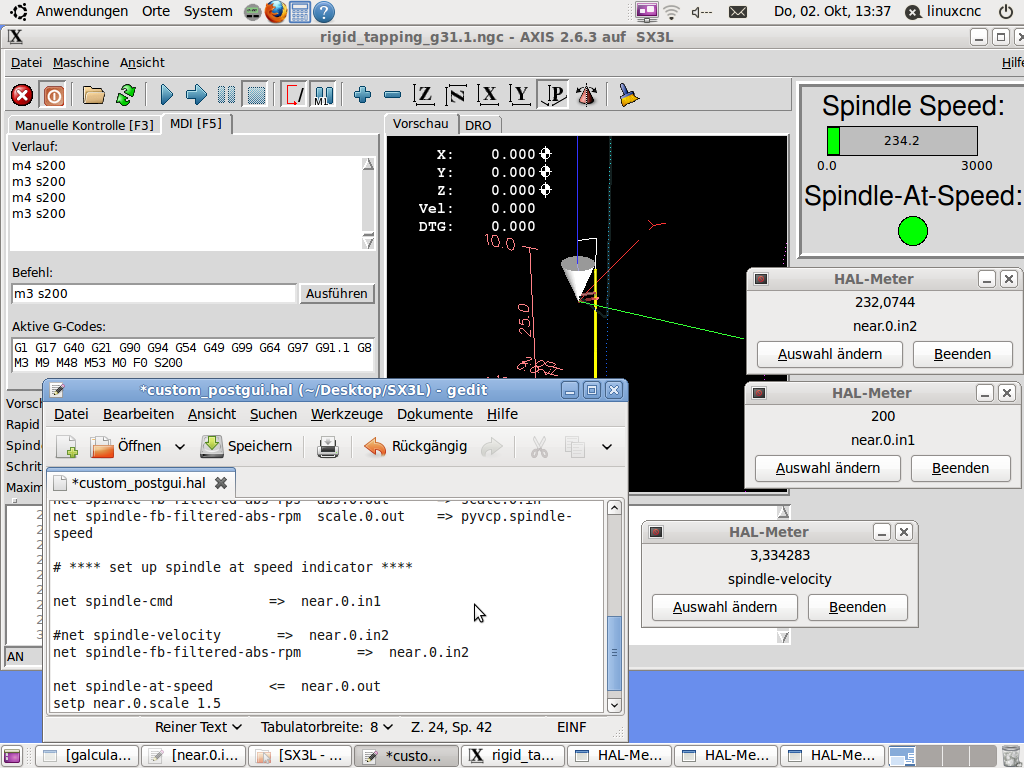The width and height of the screenshot is (1024, 768).
Task: Print the document from gedit toolbar
Action: (327, 447)
